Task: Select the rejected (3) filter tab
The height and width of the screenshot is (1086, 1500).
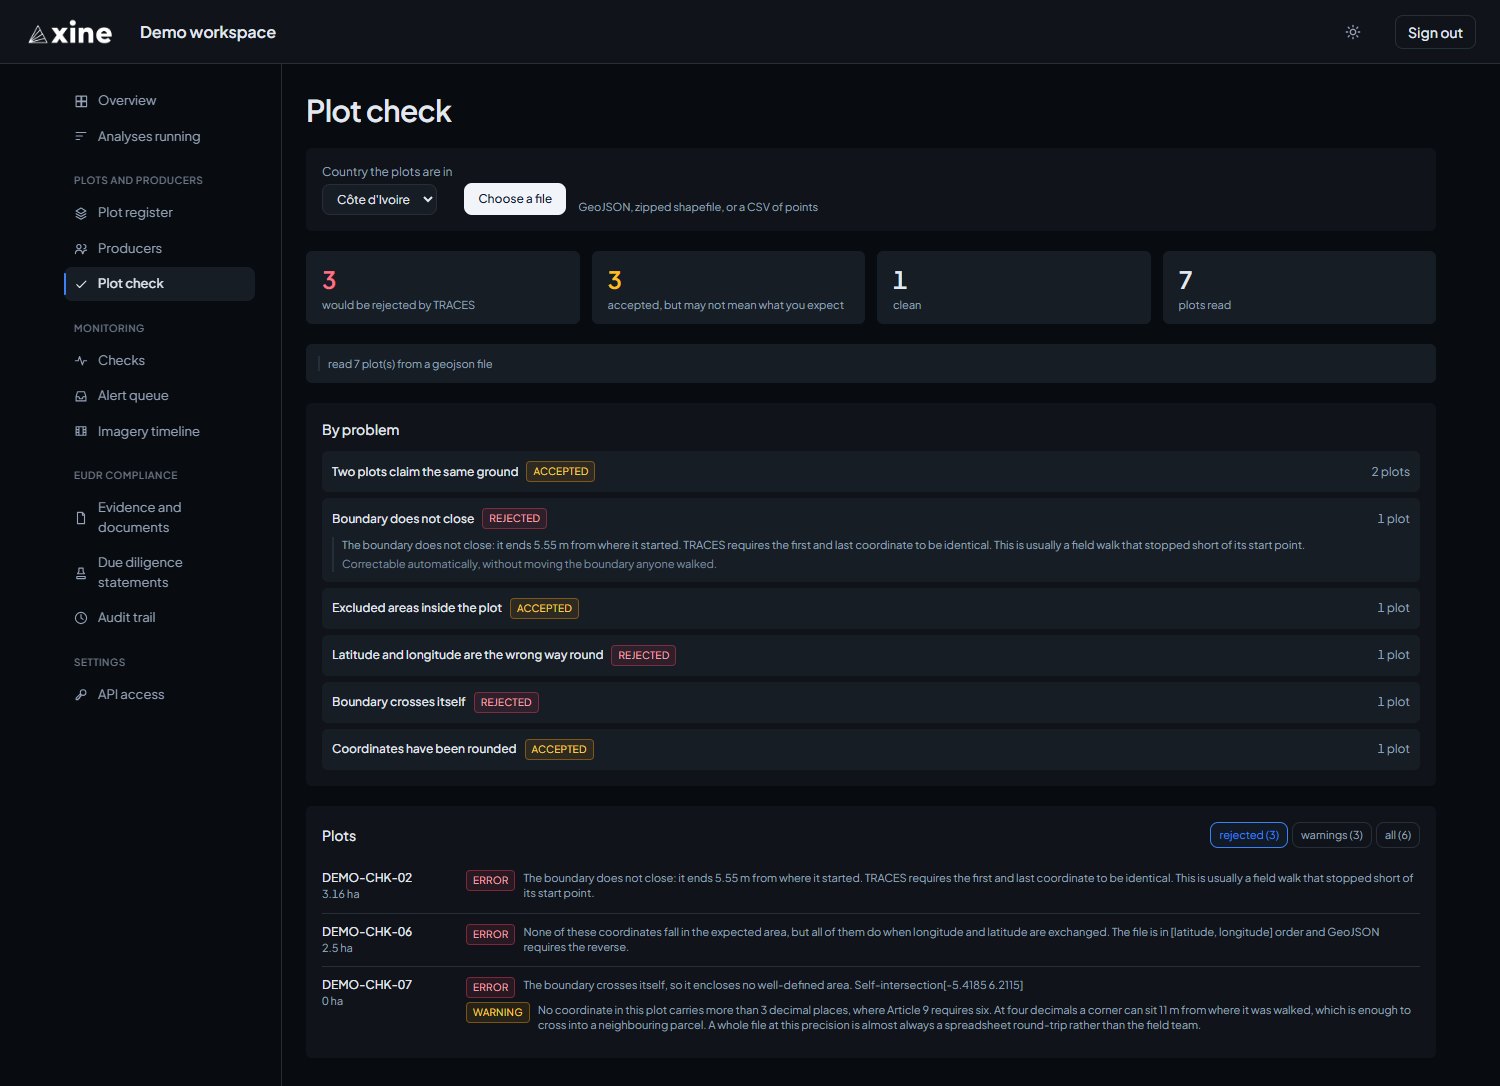Action: point(1249,835)
